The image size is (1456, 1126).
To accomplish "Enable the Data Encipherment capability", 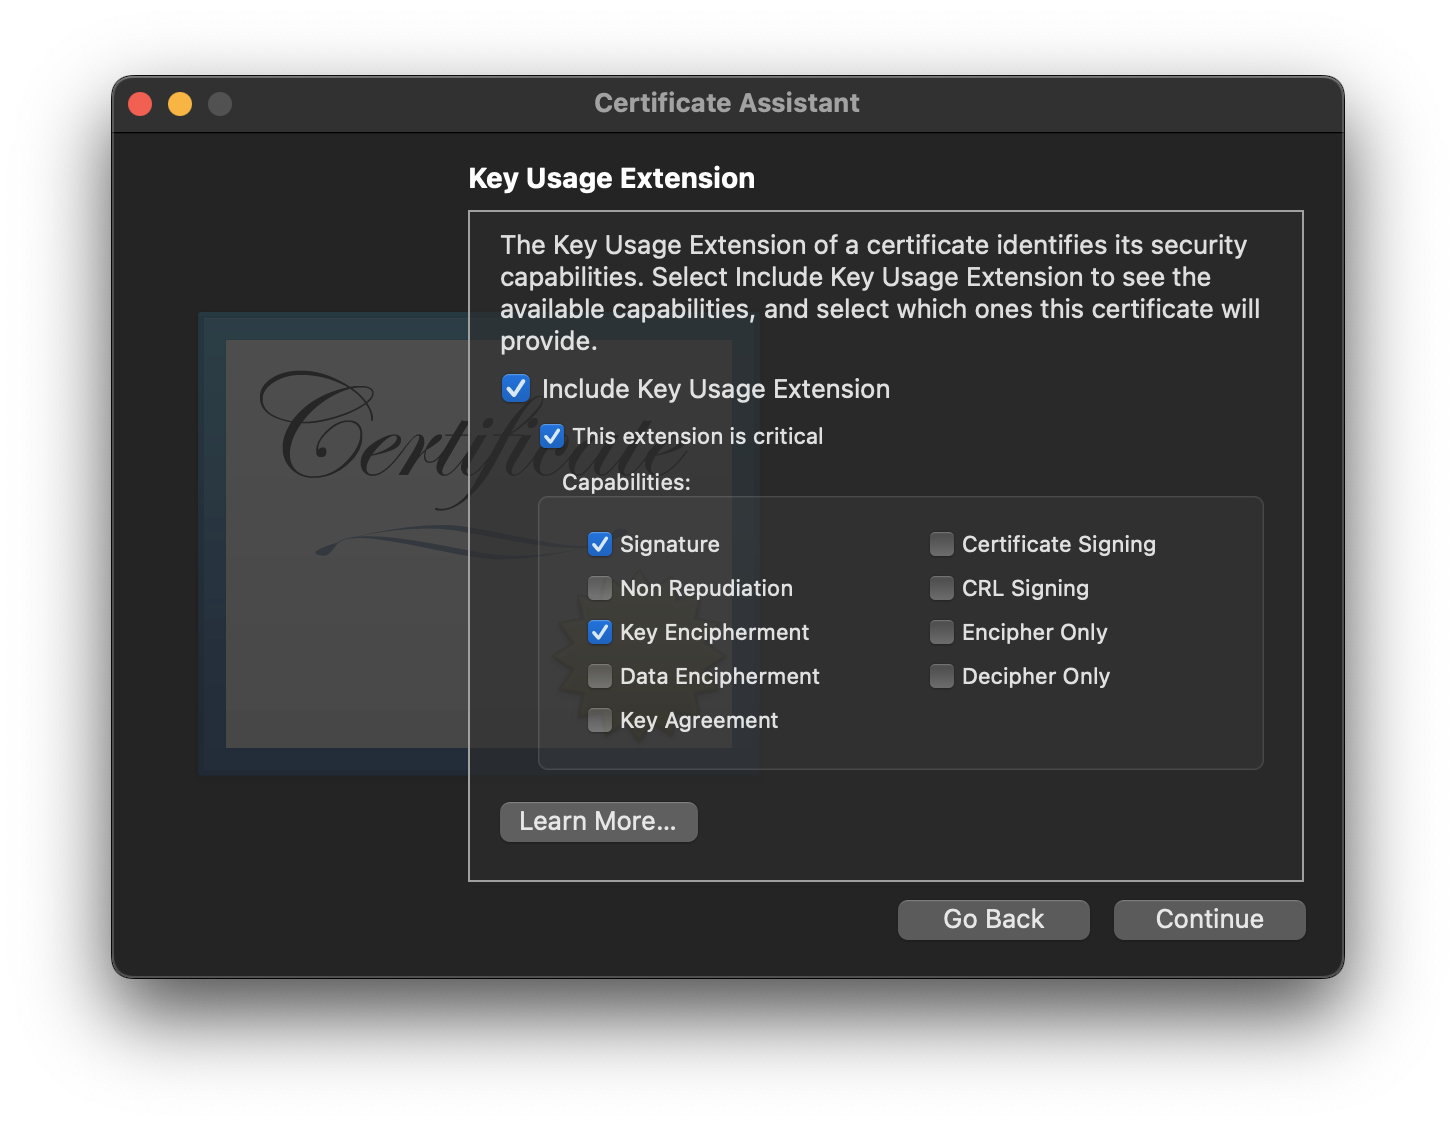I will click(600, 676).
